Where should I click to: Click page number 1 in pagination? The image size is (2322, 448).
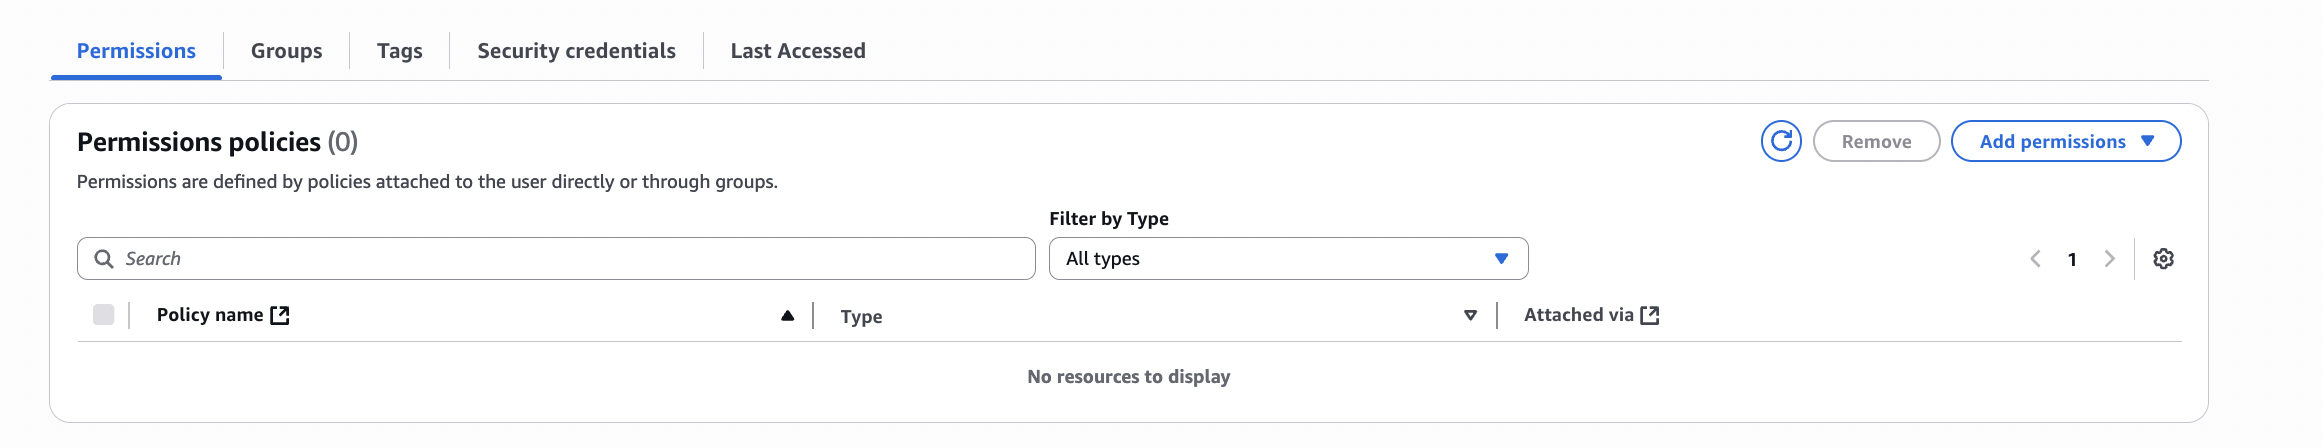point(2072,260)
